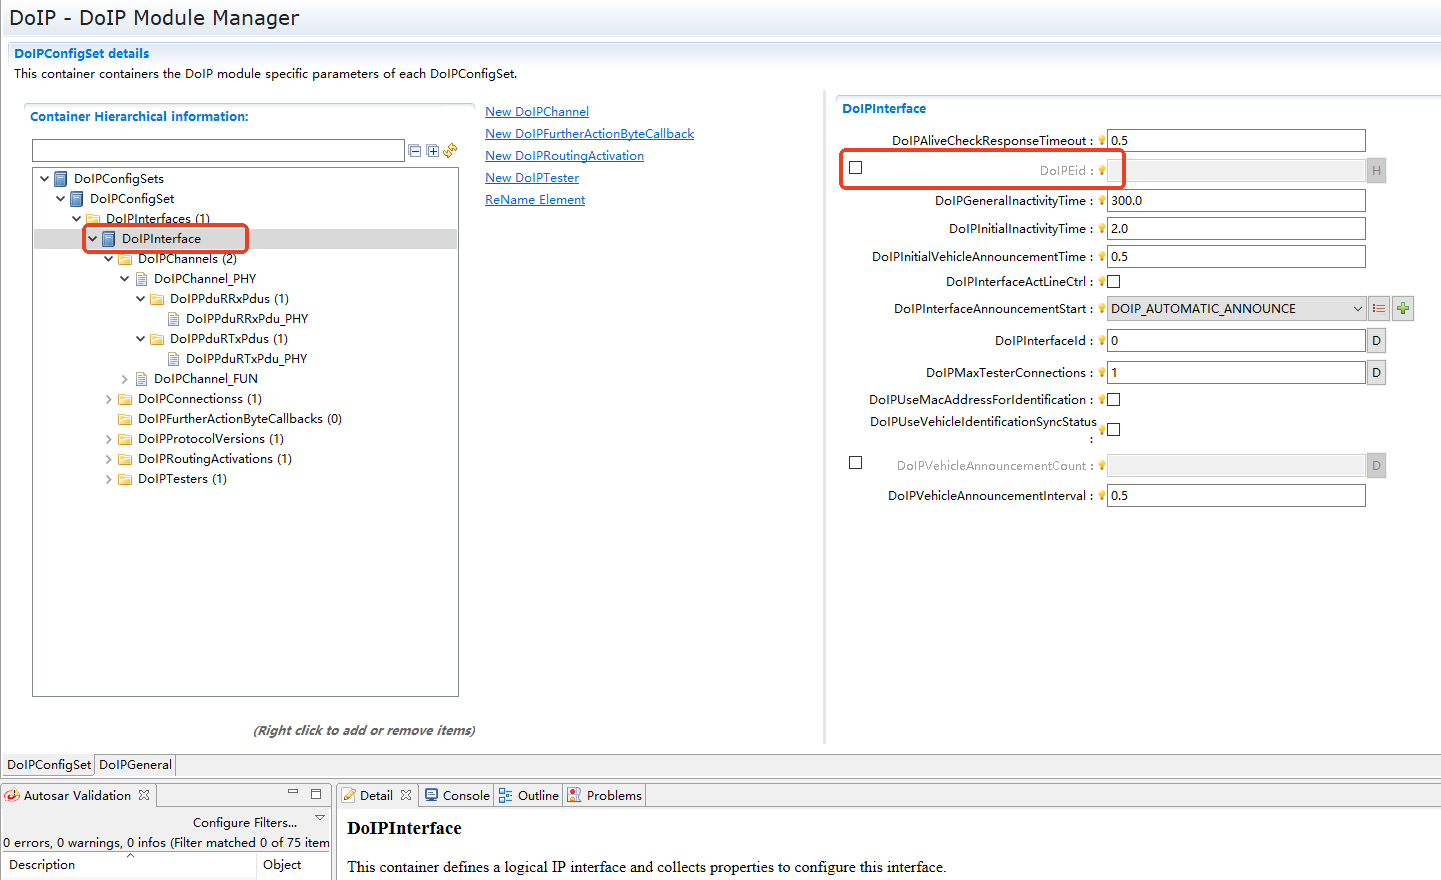Screen dimensions: 1441x880
Task: Enable the DoIPEid parameter checkbox
Action: click(855, 168)
